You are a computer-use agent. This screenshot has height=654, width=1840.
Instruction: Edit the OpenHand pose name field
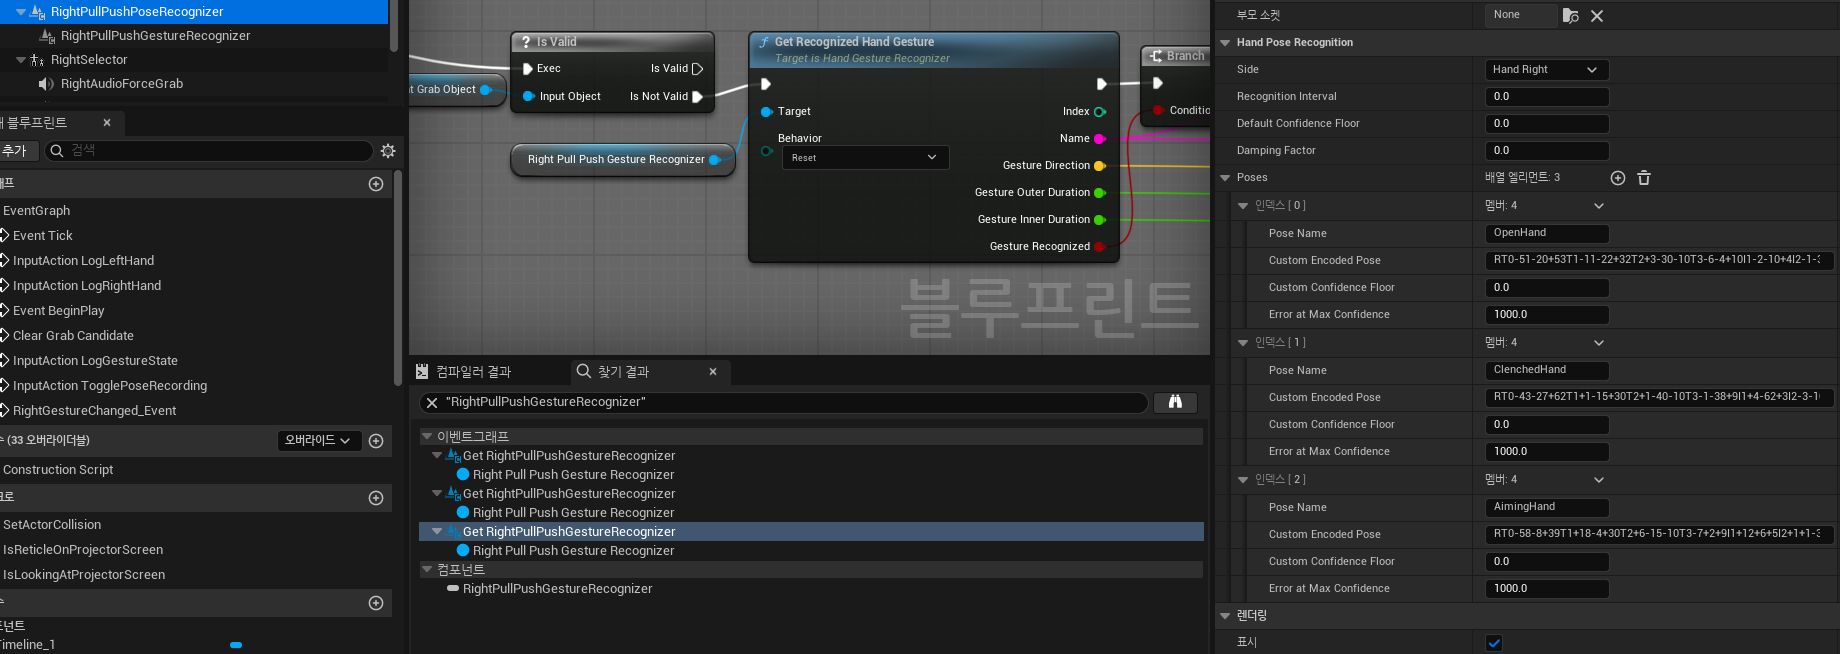(x=1547, y=233)
